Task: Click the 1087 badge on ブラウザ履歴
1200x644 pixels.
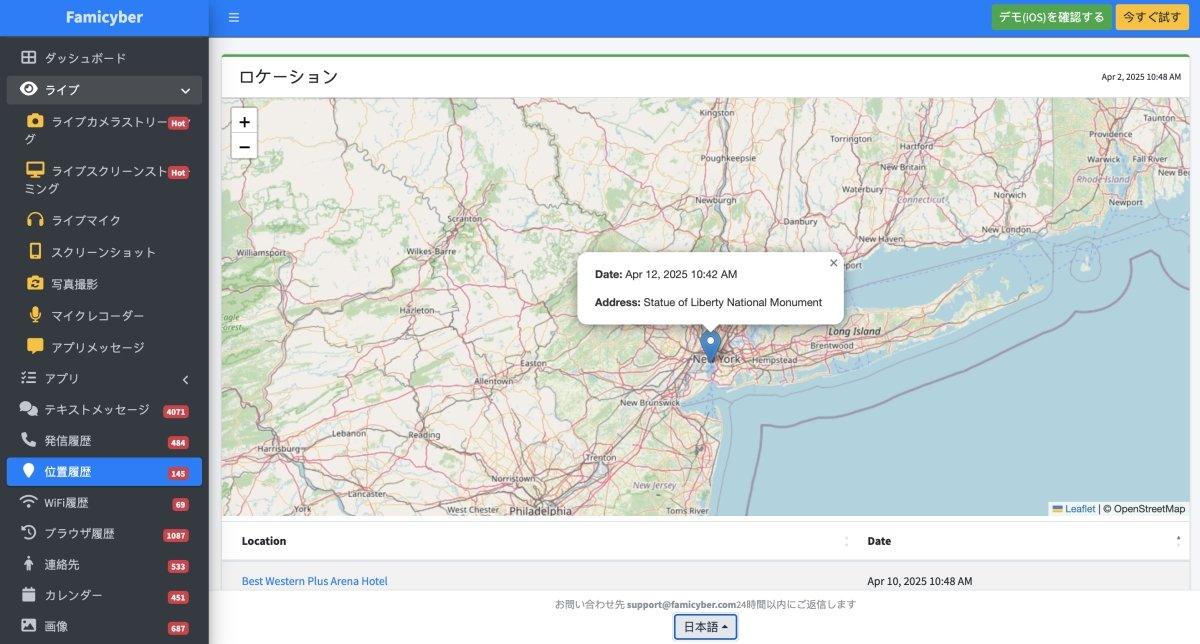Action: [x=176, y=536]
